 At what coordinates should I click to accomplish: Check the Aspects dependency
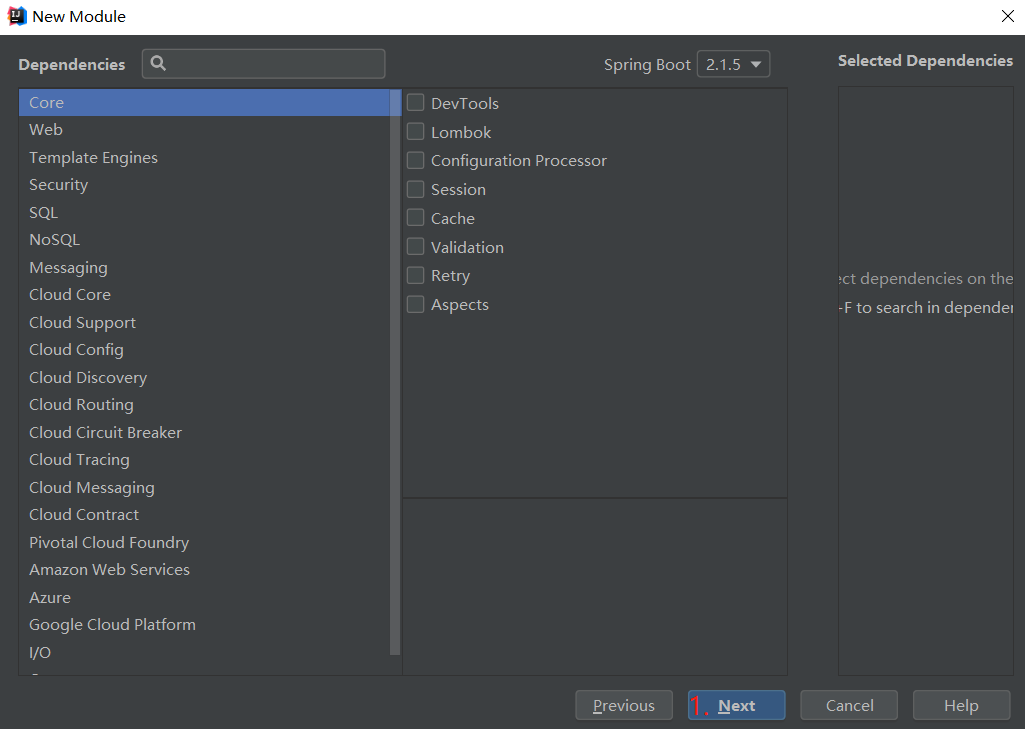click(416, 305)
